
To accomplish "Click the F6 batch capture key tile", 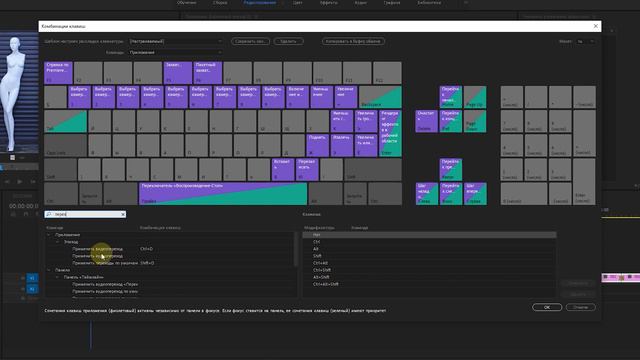I will 208,73.
